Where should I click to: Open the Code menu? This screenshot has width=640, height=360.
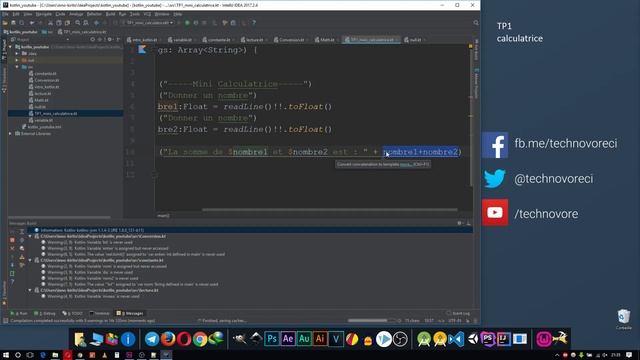click(x=60, y=14)
